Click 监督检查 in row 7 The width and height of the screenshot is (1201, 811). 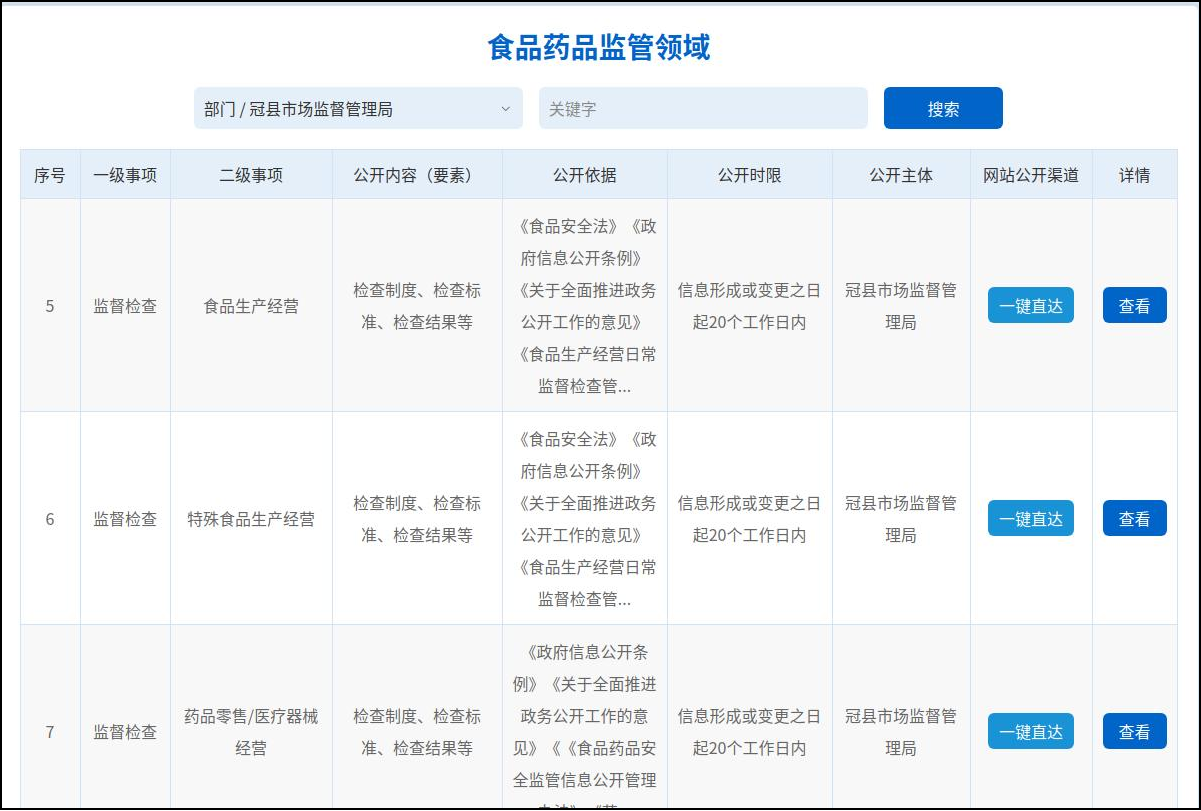tap(125, 732)
